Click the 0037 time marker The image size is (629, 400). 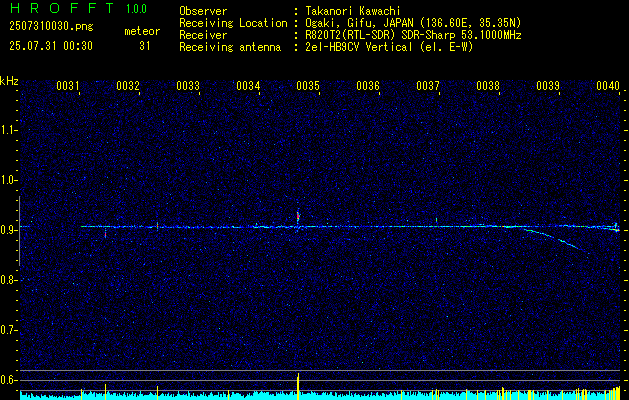coord(428,85)
